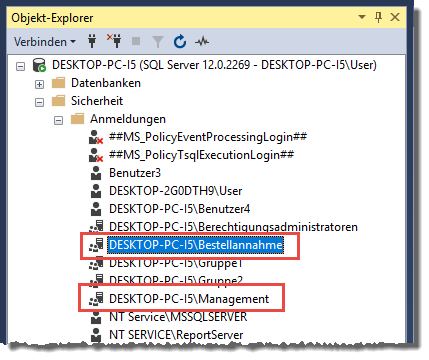Click the user icon beside DESKTOP-2G0DTH9\User
429x360 pixels.
pyautogui.click(x=96, y=191)
